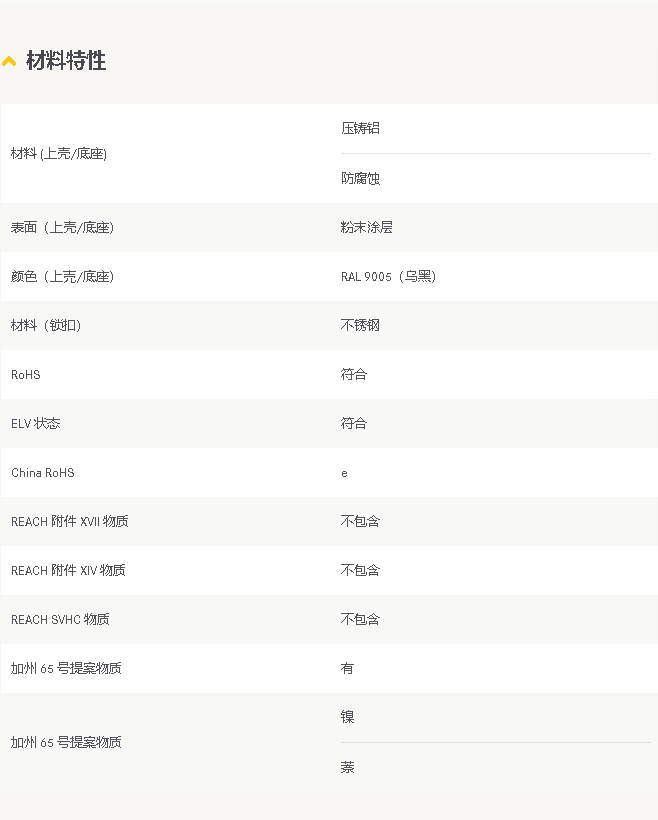Select the ELV 状态 label
The width and height of the screenshot is (658, 820).
click(36, 424)
